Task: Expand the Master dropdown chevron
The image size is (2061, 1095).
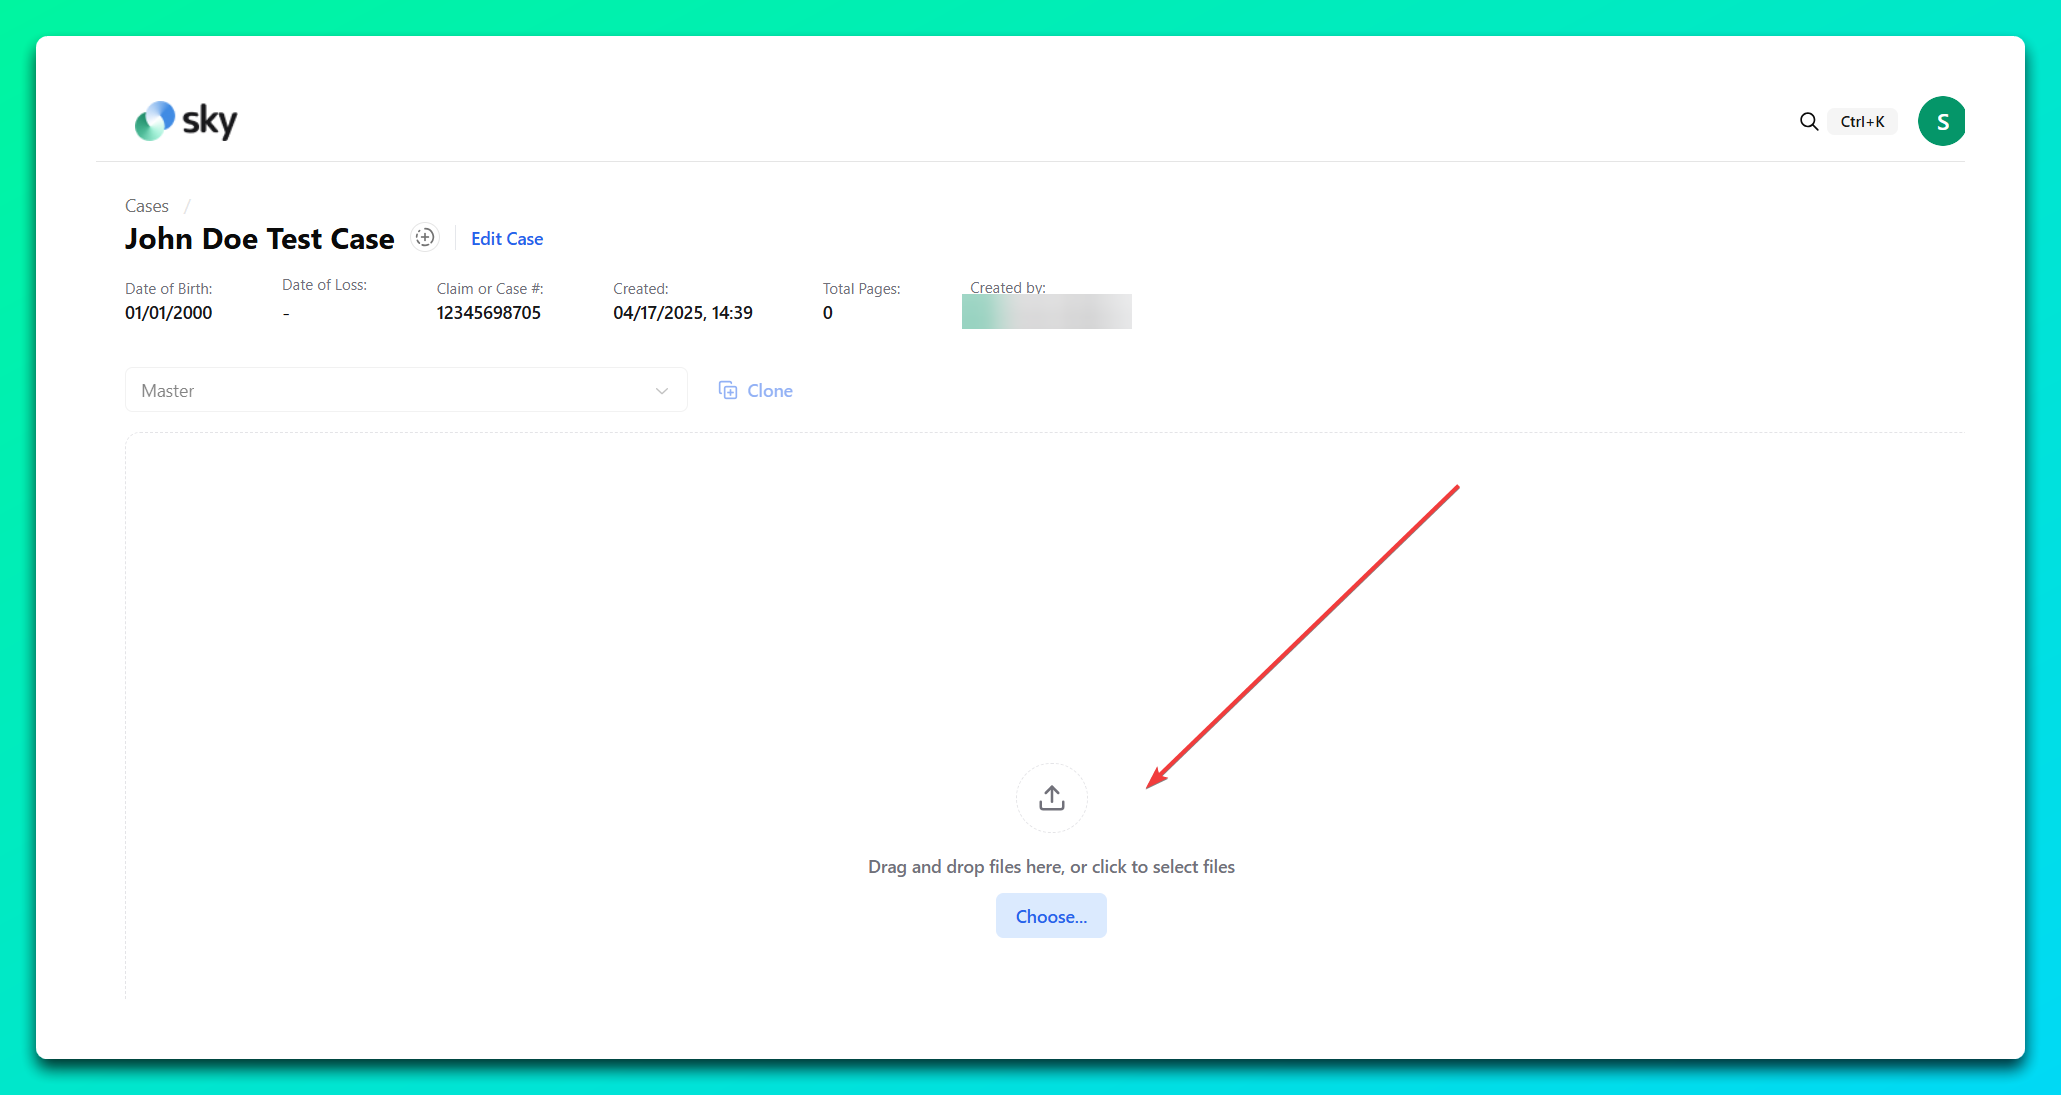Action: pos(661,391)
